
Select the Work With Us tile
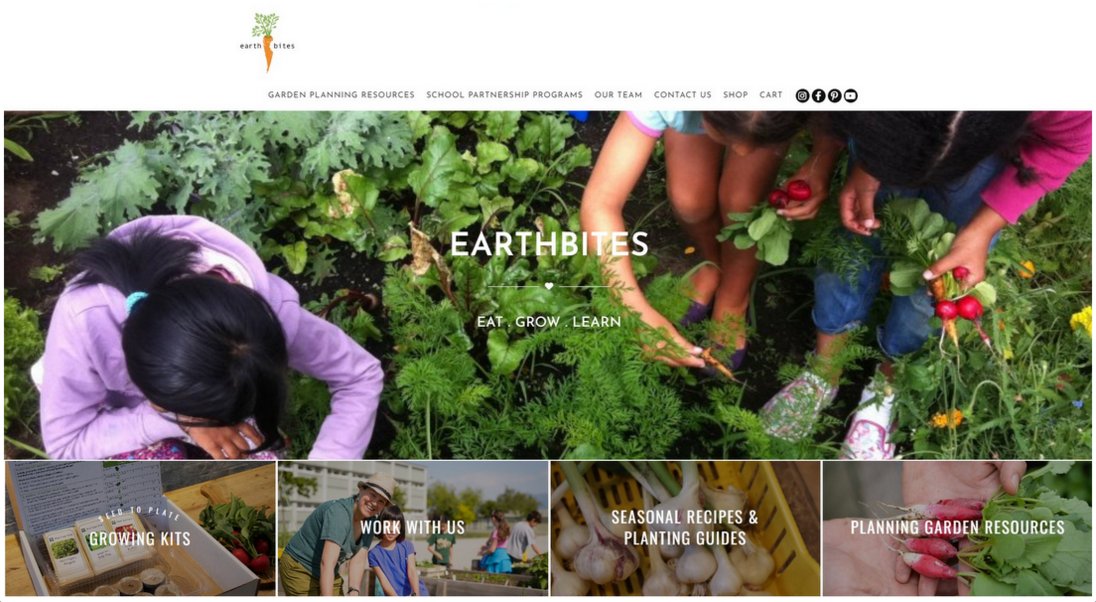tap(413, 528)
